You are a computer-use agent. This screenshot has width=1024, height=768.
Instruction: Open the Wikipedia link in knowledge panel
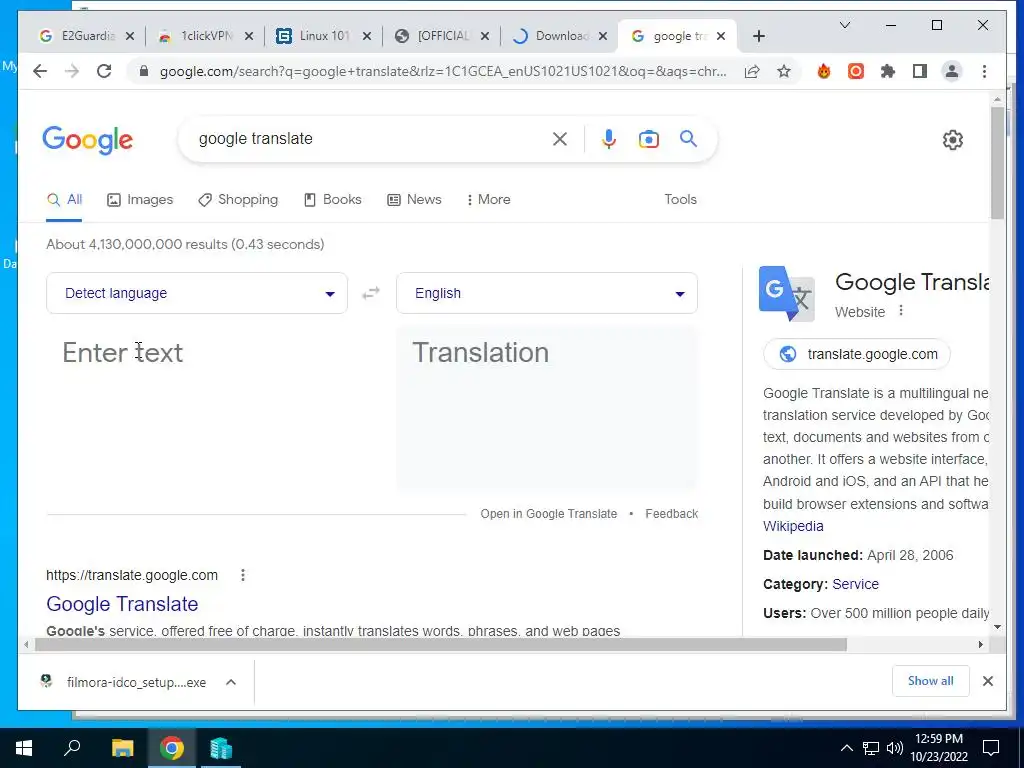pyautogui.click(x=793, y=526)
